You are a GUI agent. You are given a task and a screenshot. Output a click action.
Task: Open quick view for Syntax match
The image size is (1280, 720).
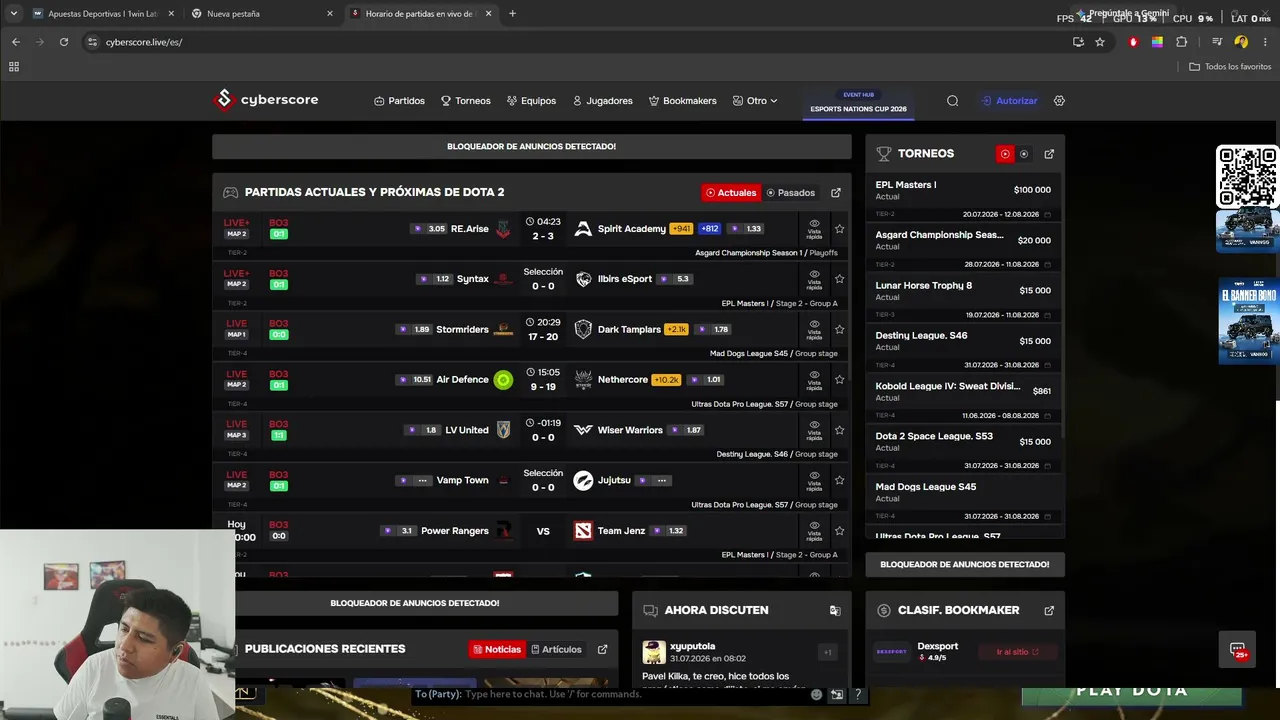814,279
